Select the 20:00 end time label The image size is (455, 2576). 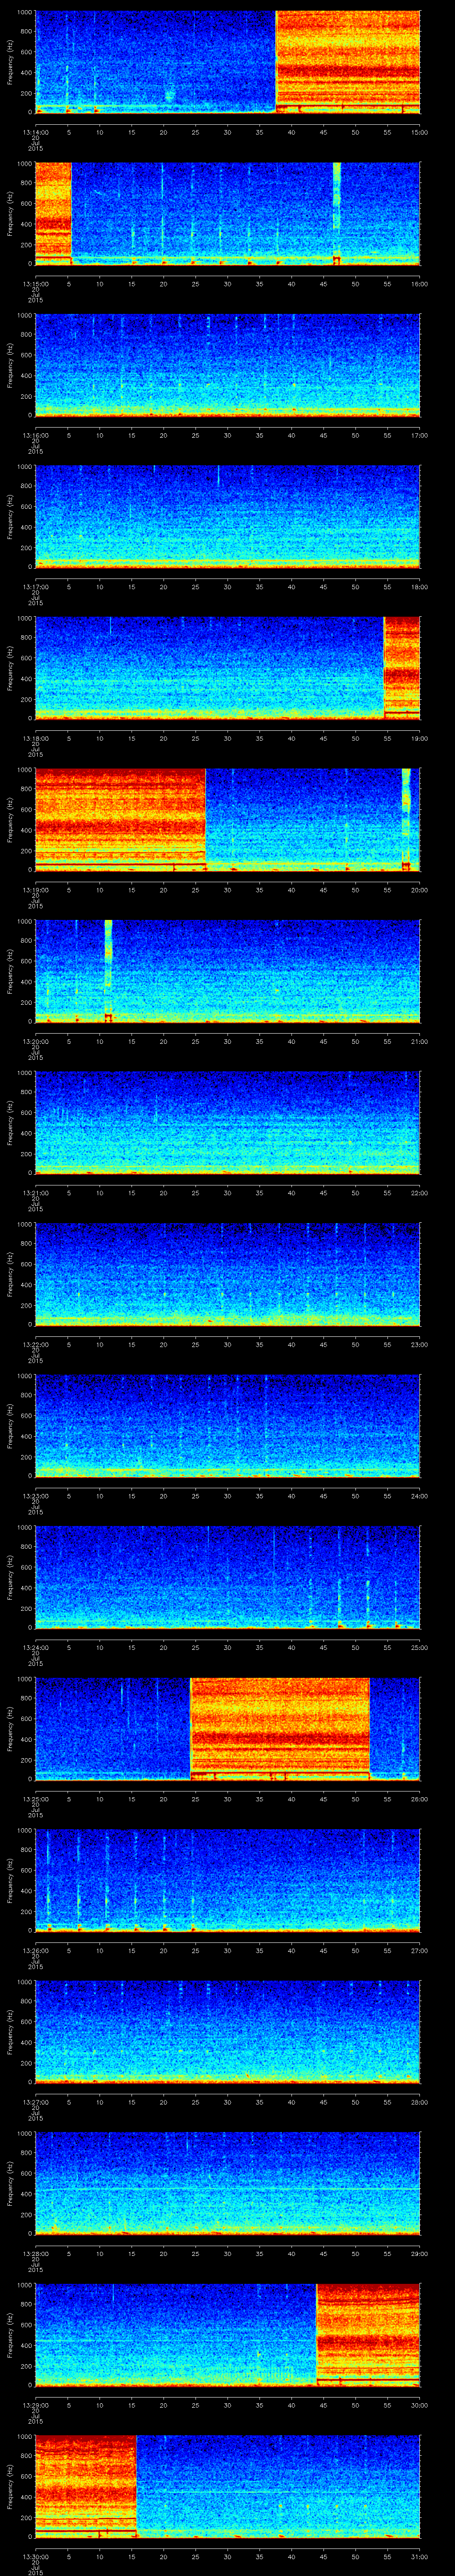coord(420,890)
